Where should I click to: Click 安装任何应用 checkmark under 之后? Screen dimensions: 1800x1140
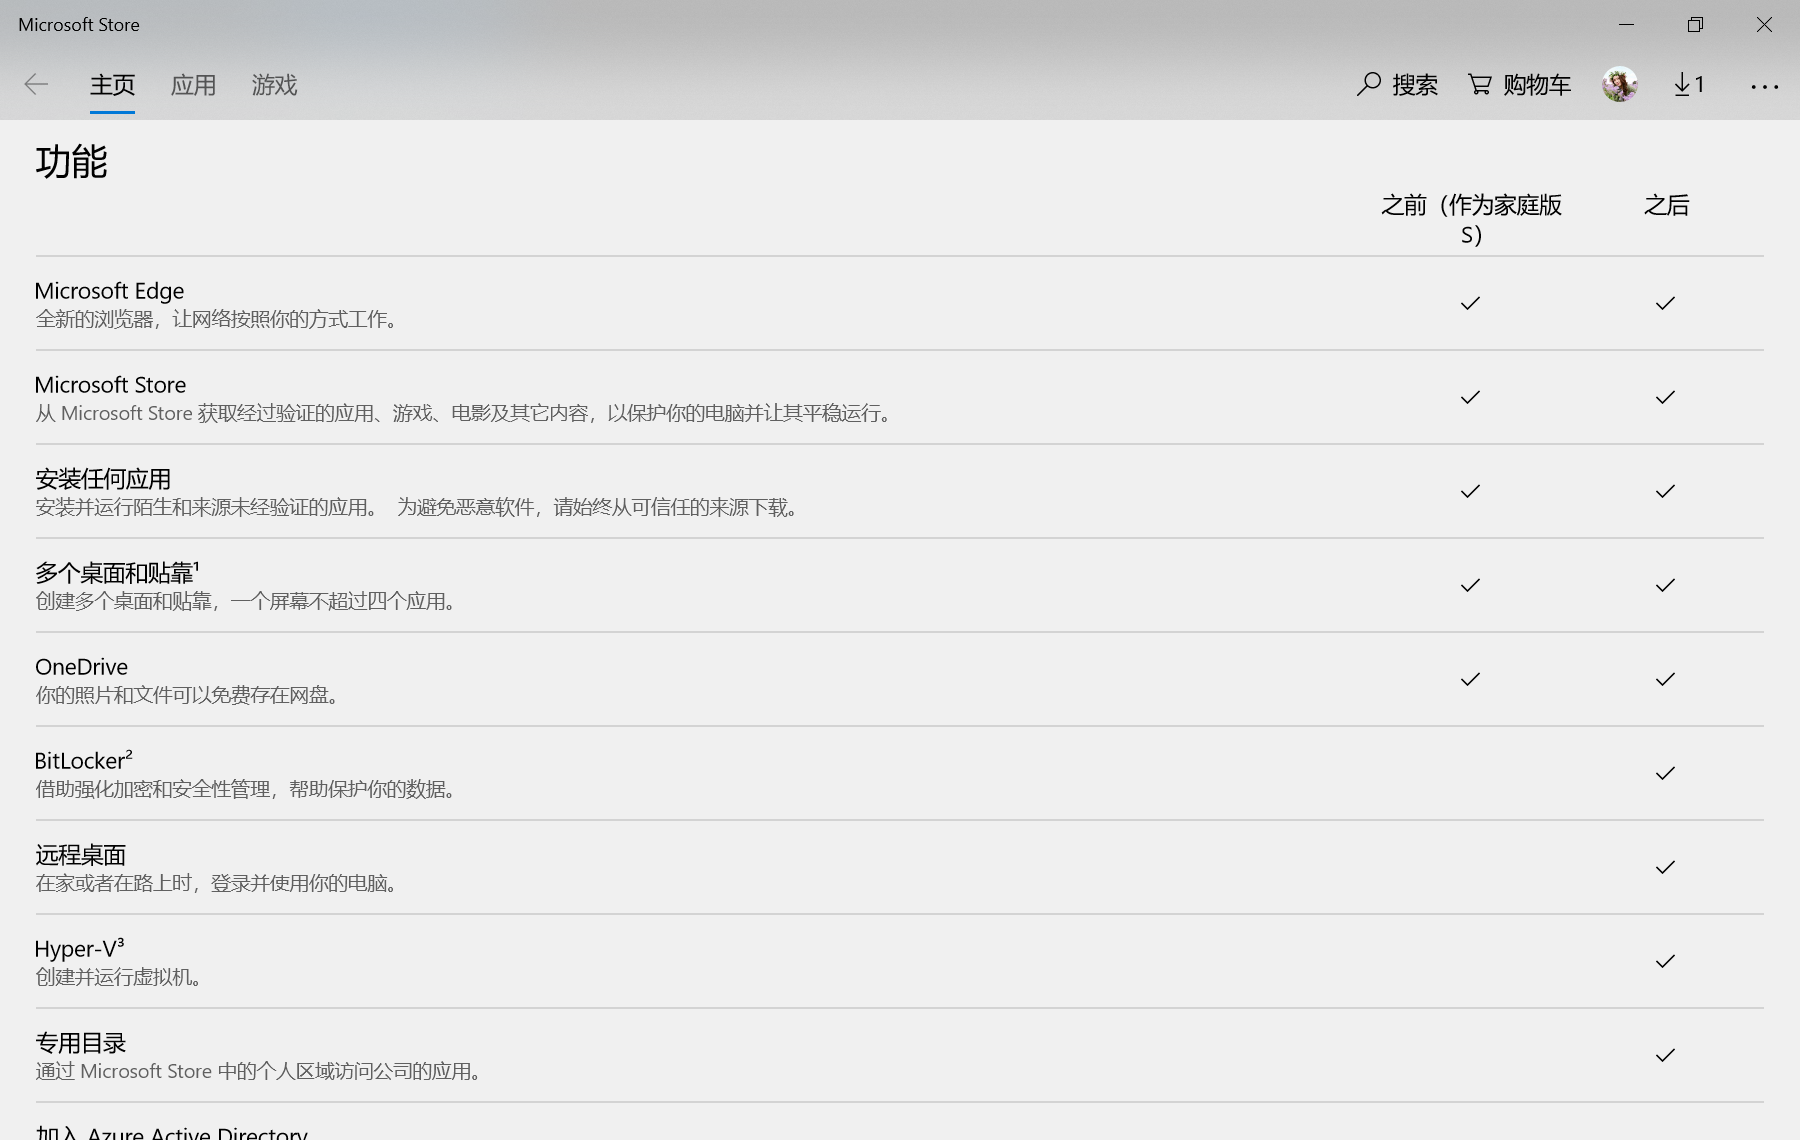pos(1665,491)
